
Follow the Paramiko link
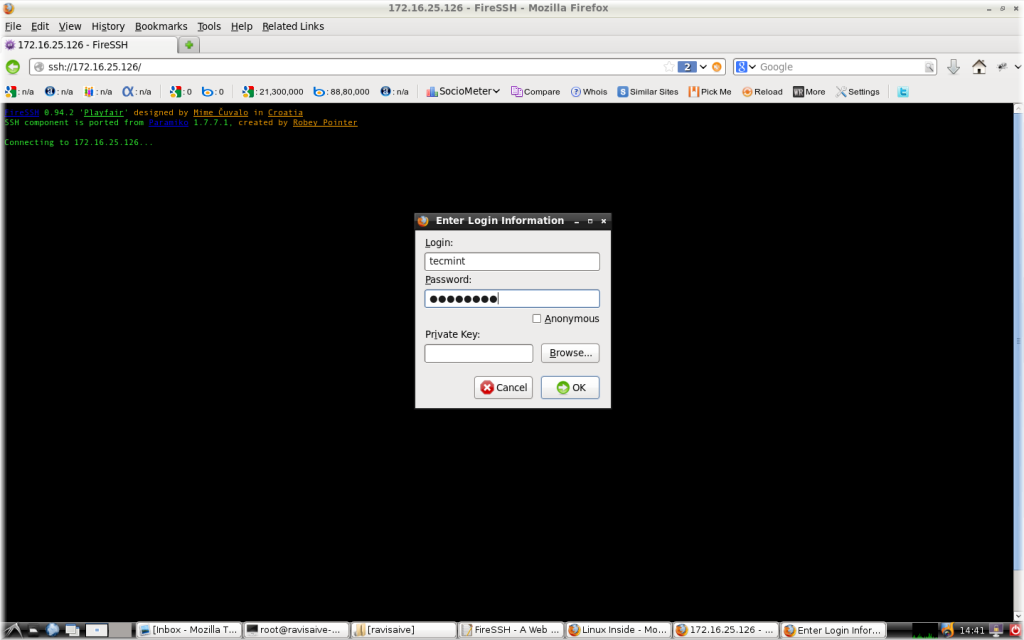point(168,122)
